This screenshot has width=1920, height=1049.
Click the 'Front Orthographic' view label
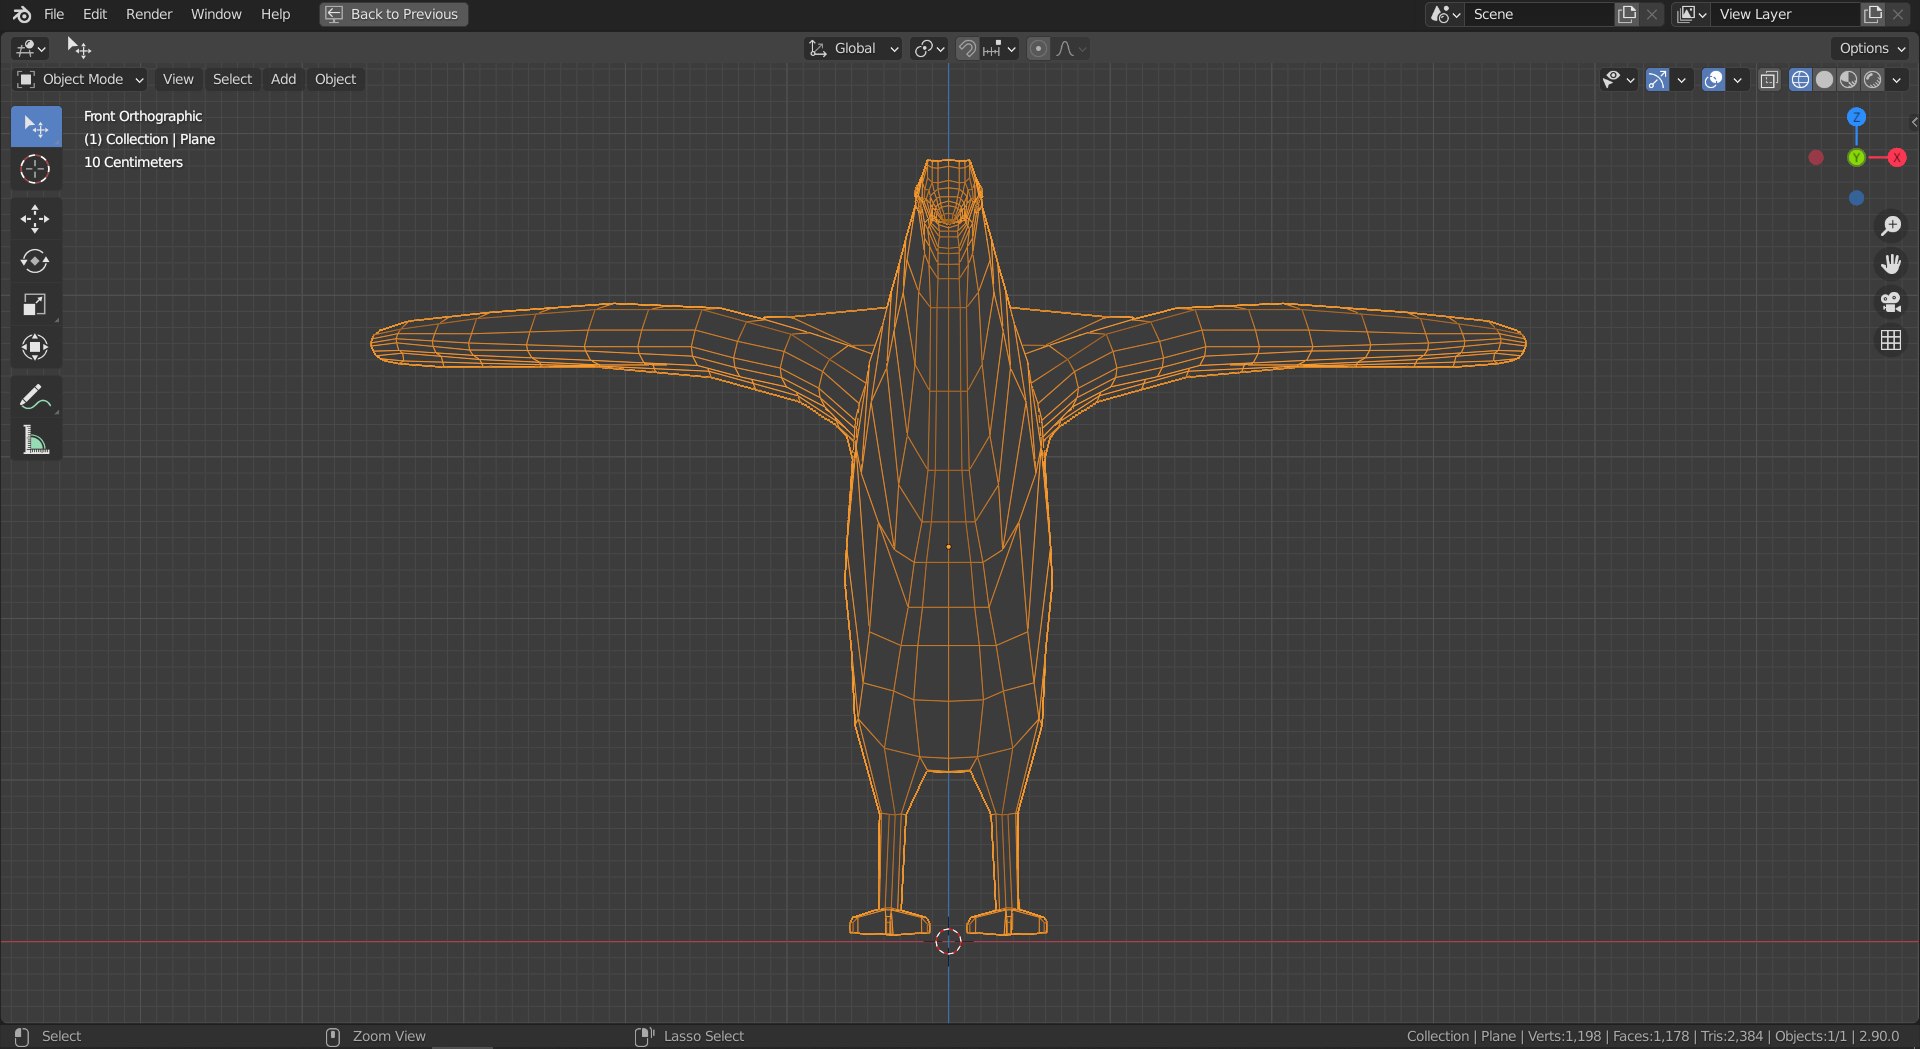pos(143,116)
